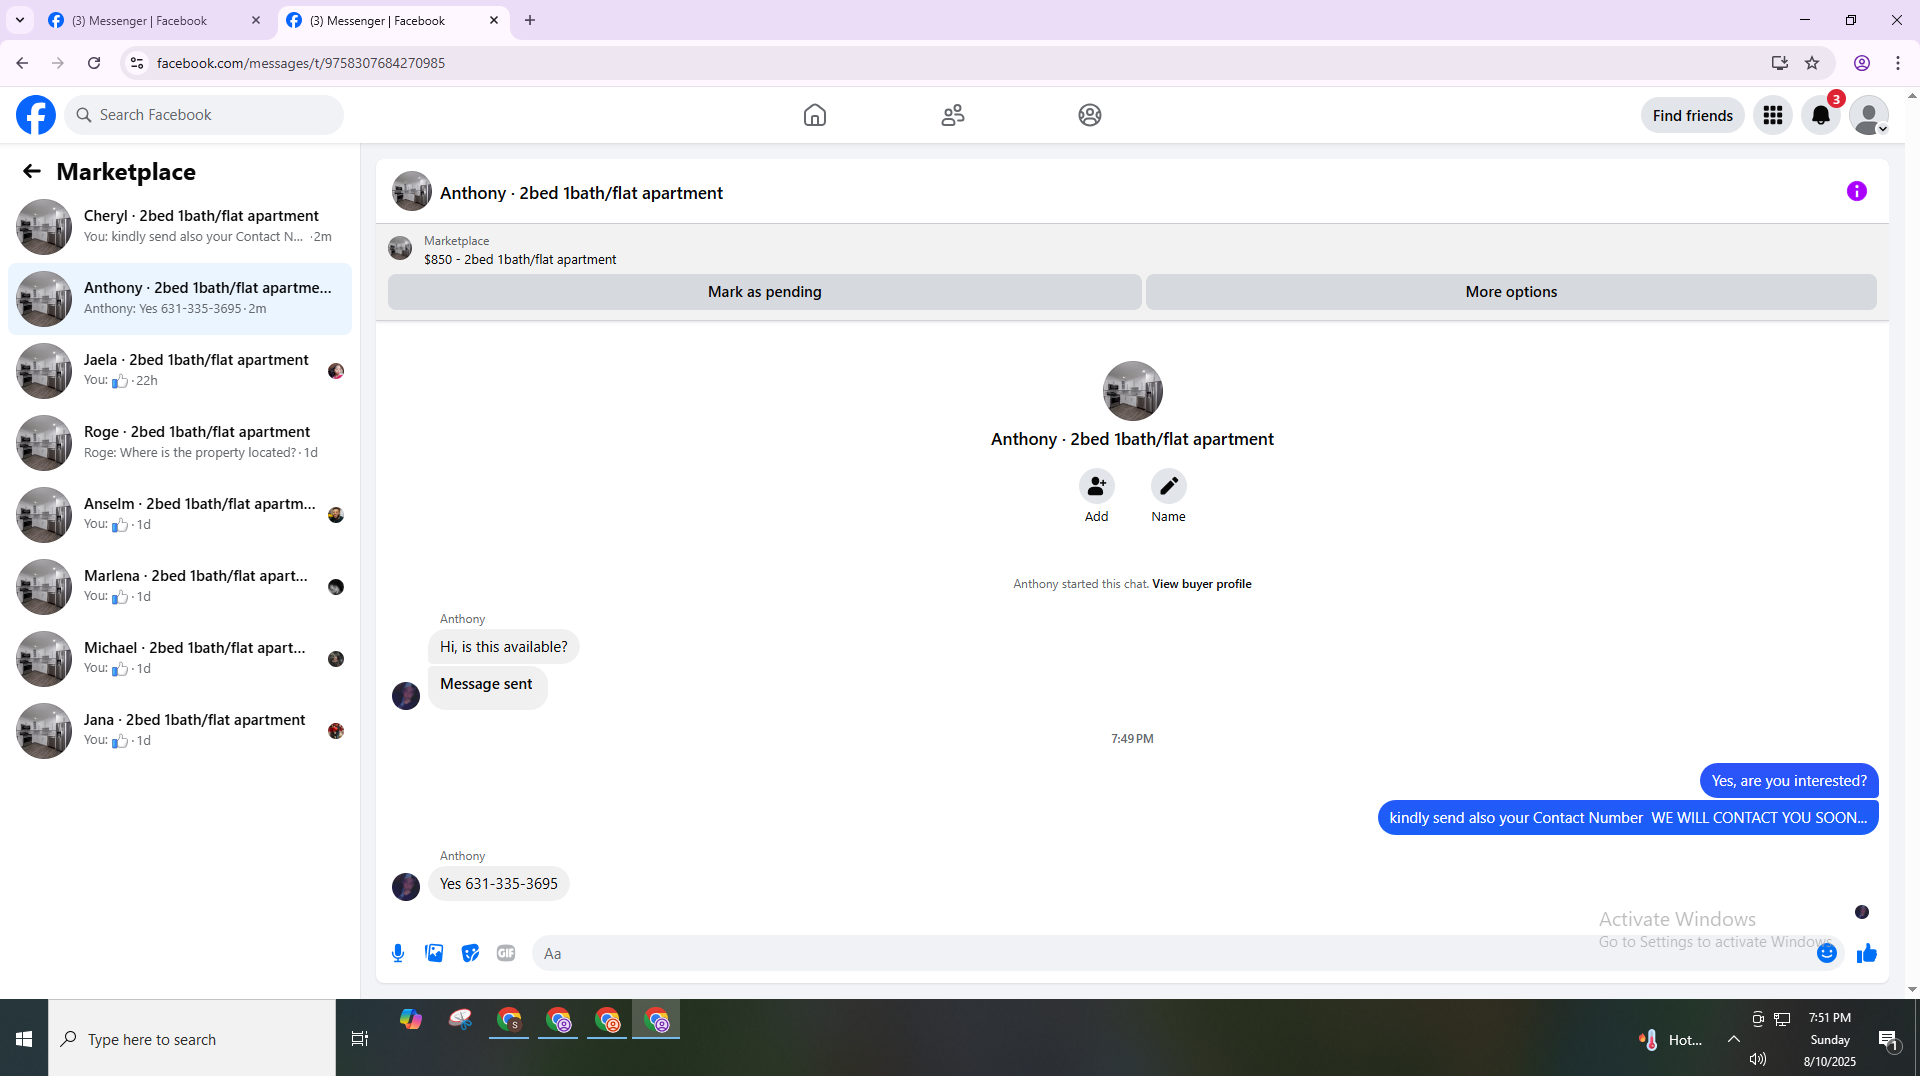The width and height of the screenshot is (1920, 1076).
Task: Click the 'Yes, are you interested?' message
Action: 1789,781
